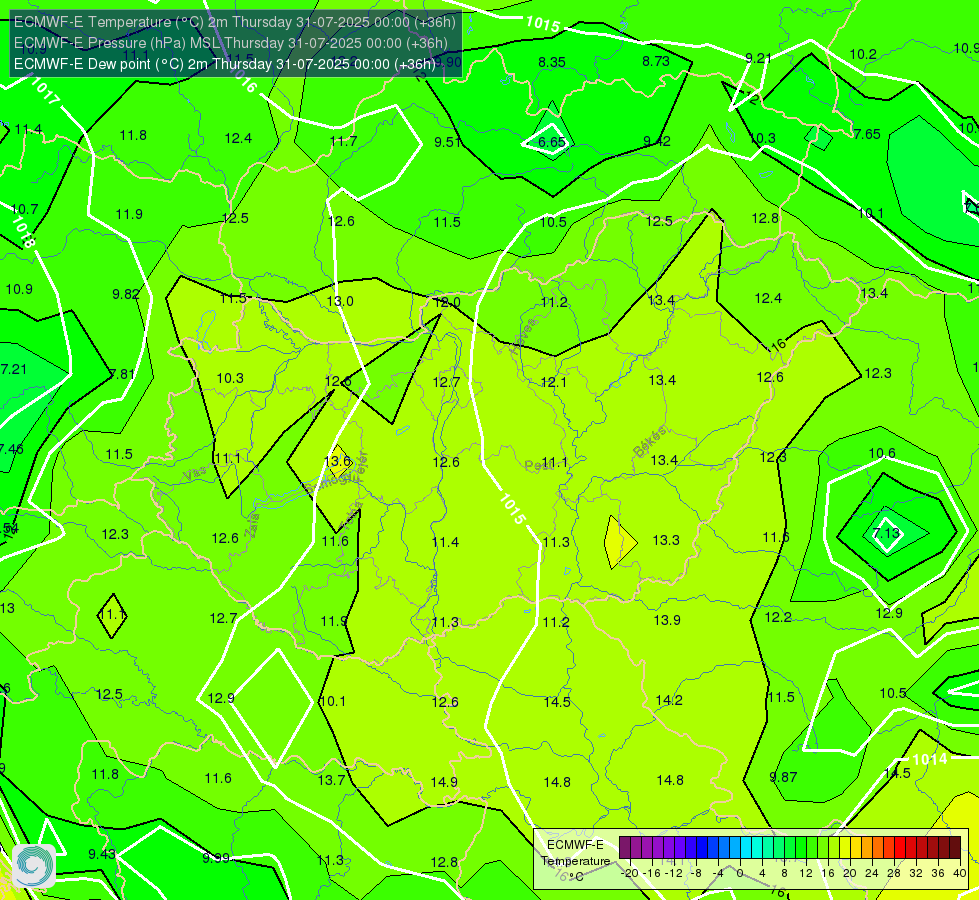Click the 14.9 dew point value
The image size is (979, 900).
(x=444, y=782)
